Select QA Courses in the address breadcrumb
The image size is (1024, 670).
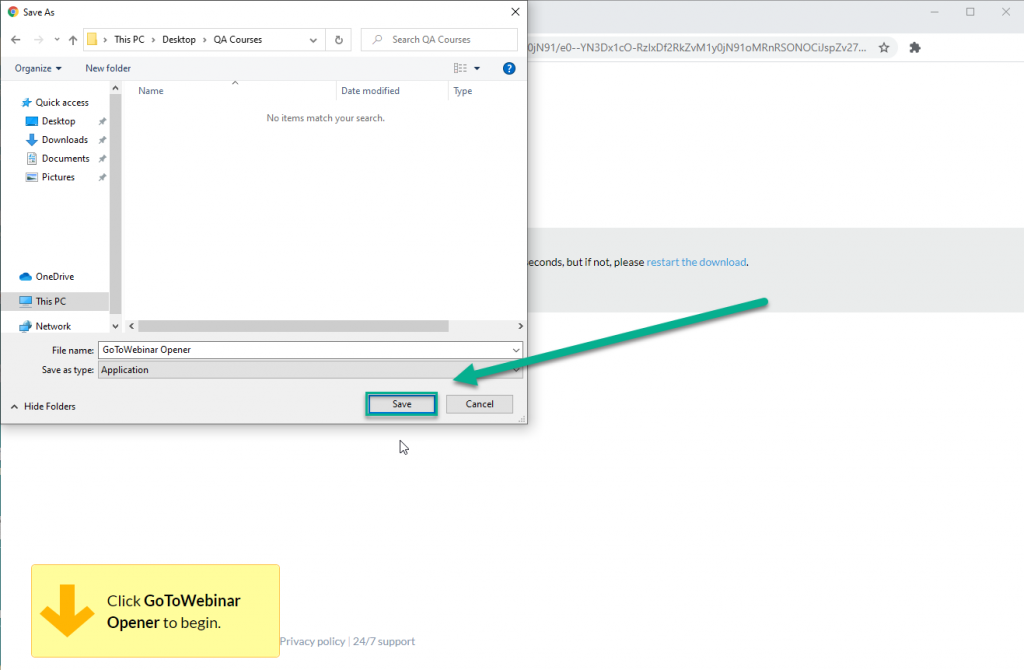click(x=238, y=40)
